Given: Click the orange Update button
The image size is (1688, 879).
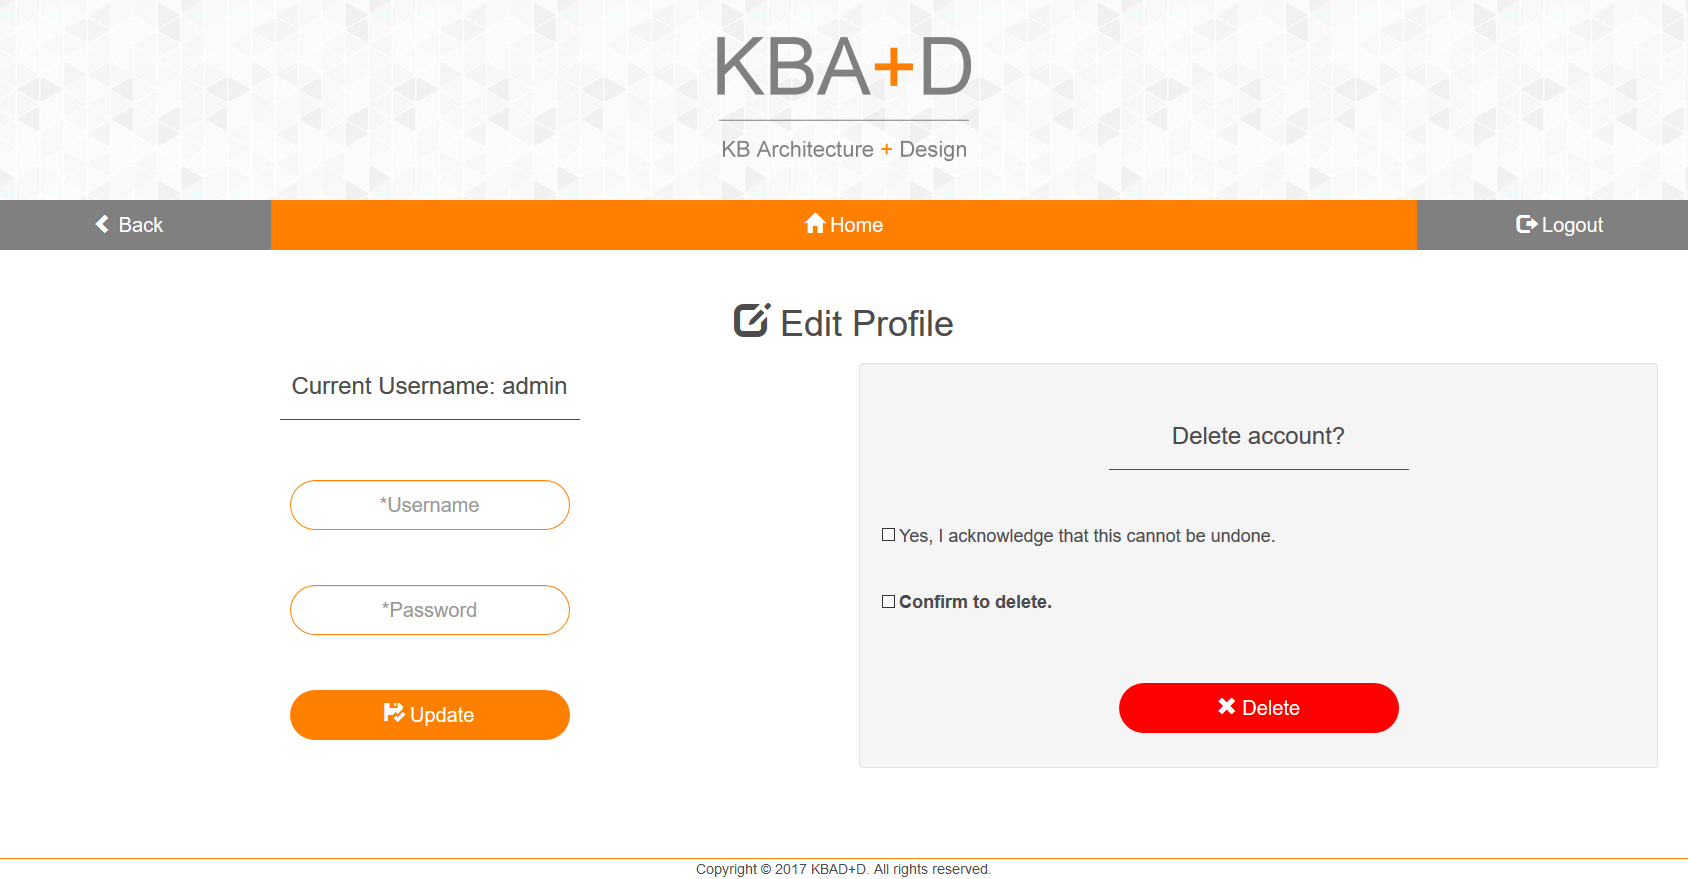Looking at the screenshot, I should 430,715.
